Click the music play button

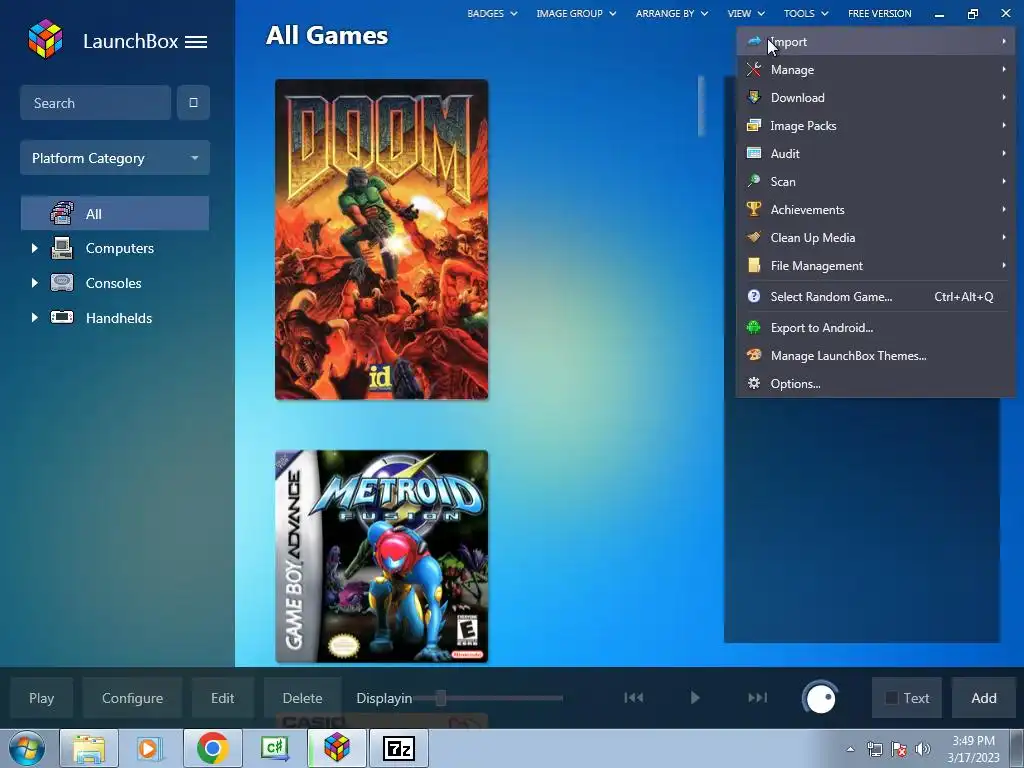(x=695, y=698)
